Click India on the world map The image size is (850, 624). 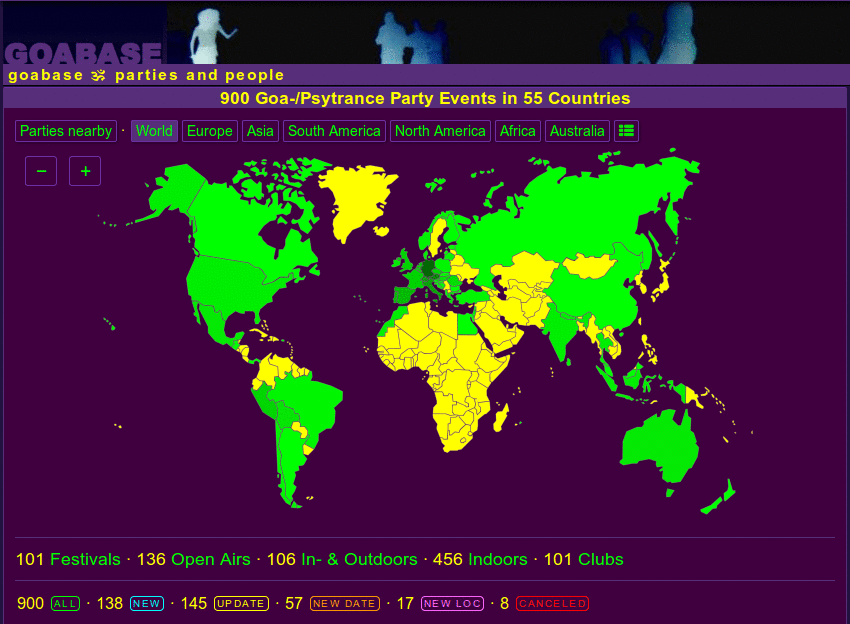[x=561, y=331]
